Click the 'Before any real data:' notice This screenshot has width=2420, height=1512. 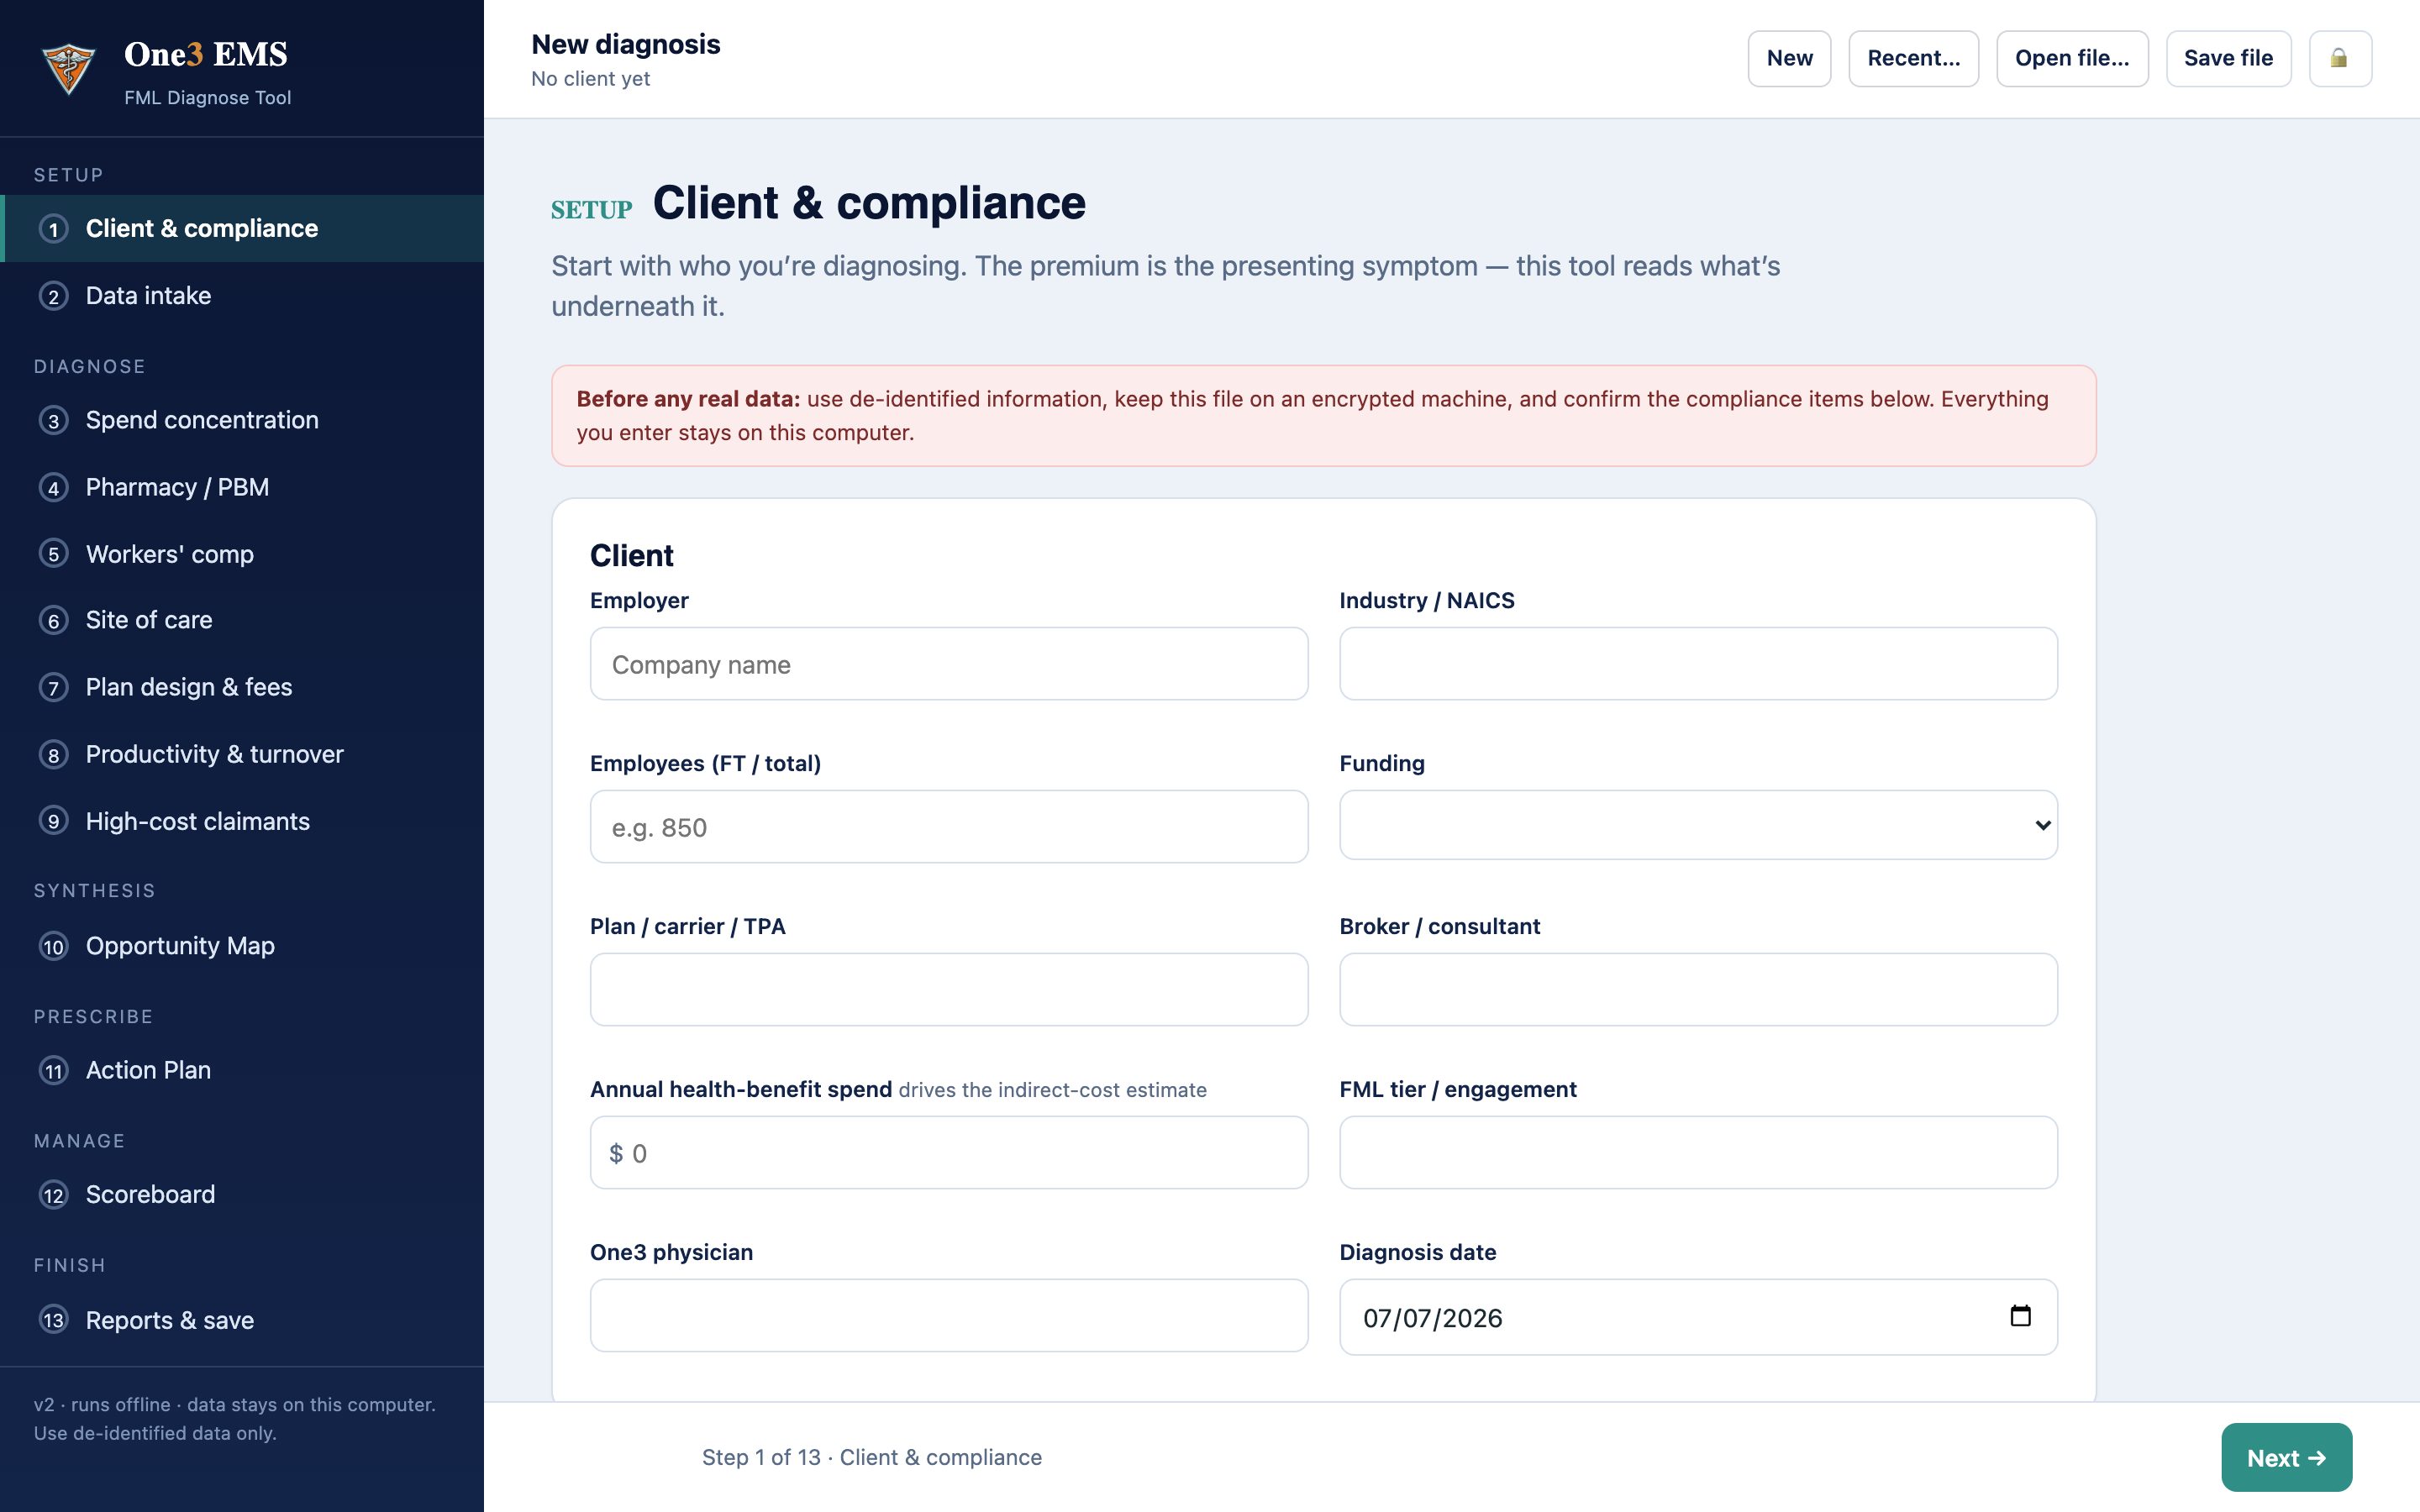click(1323, 416)
